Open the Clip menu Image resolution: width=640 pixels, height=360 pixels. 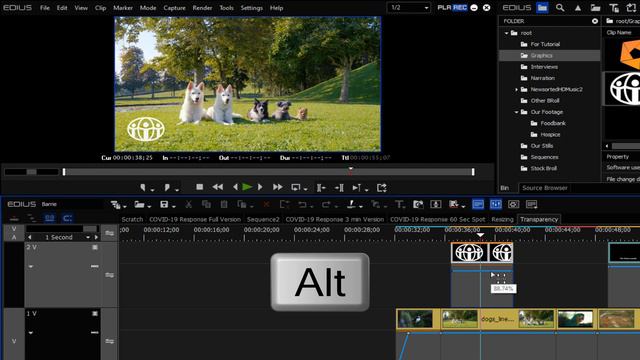tap(100, 8)
